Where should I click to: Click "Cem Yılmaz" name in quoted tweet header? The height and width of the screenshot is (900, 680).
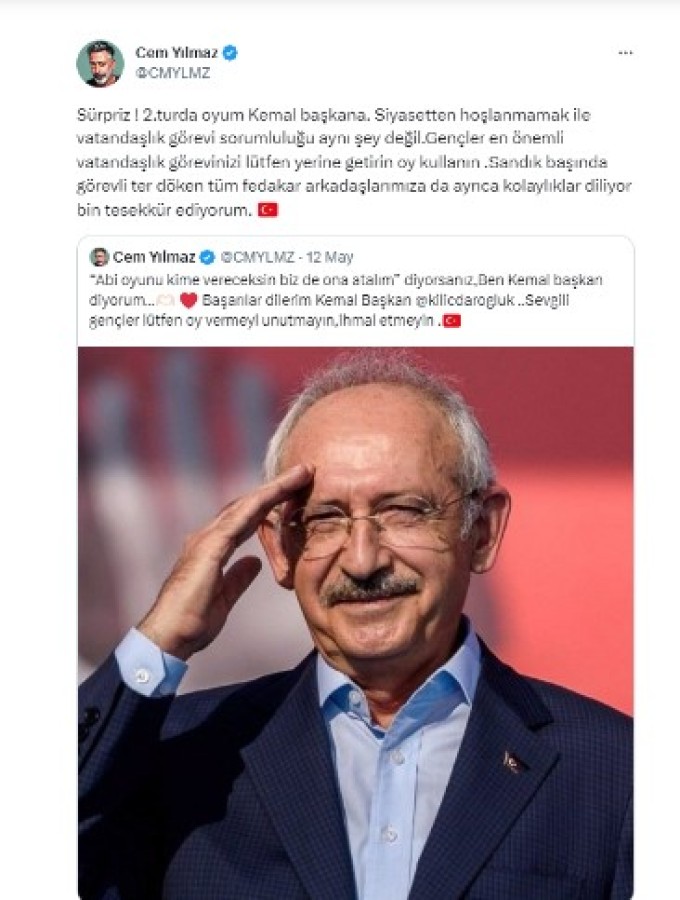point(154,257)
